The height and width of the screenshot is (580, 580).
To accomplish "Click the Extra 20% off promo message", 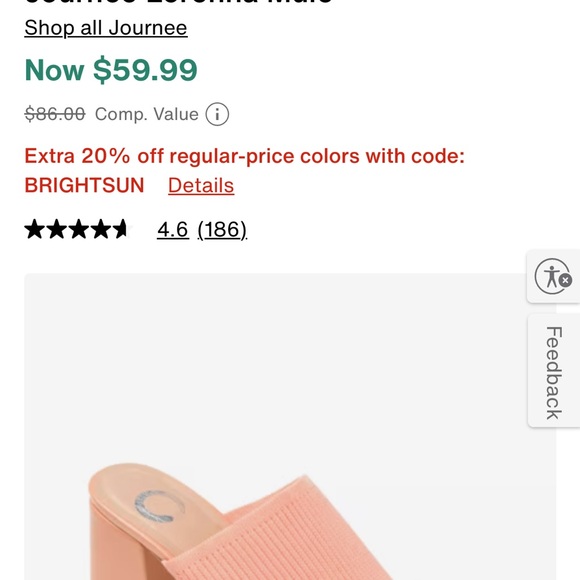I will pyautogui.click(x=245, y=156).
